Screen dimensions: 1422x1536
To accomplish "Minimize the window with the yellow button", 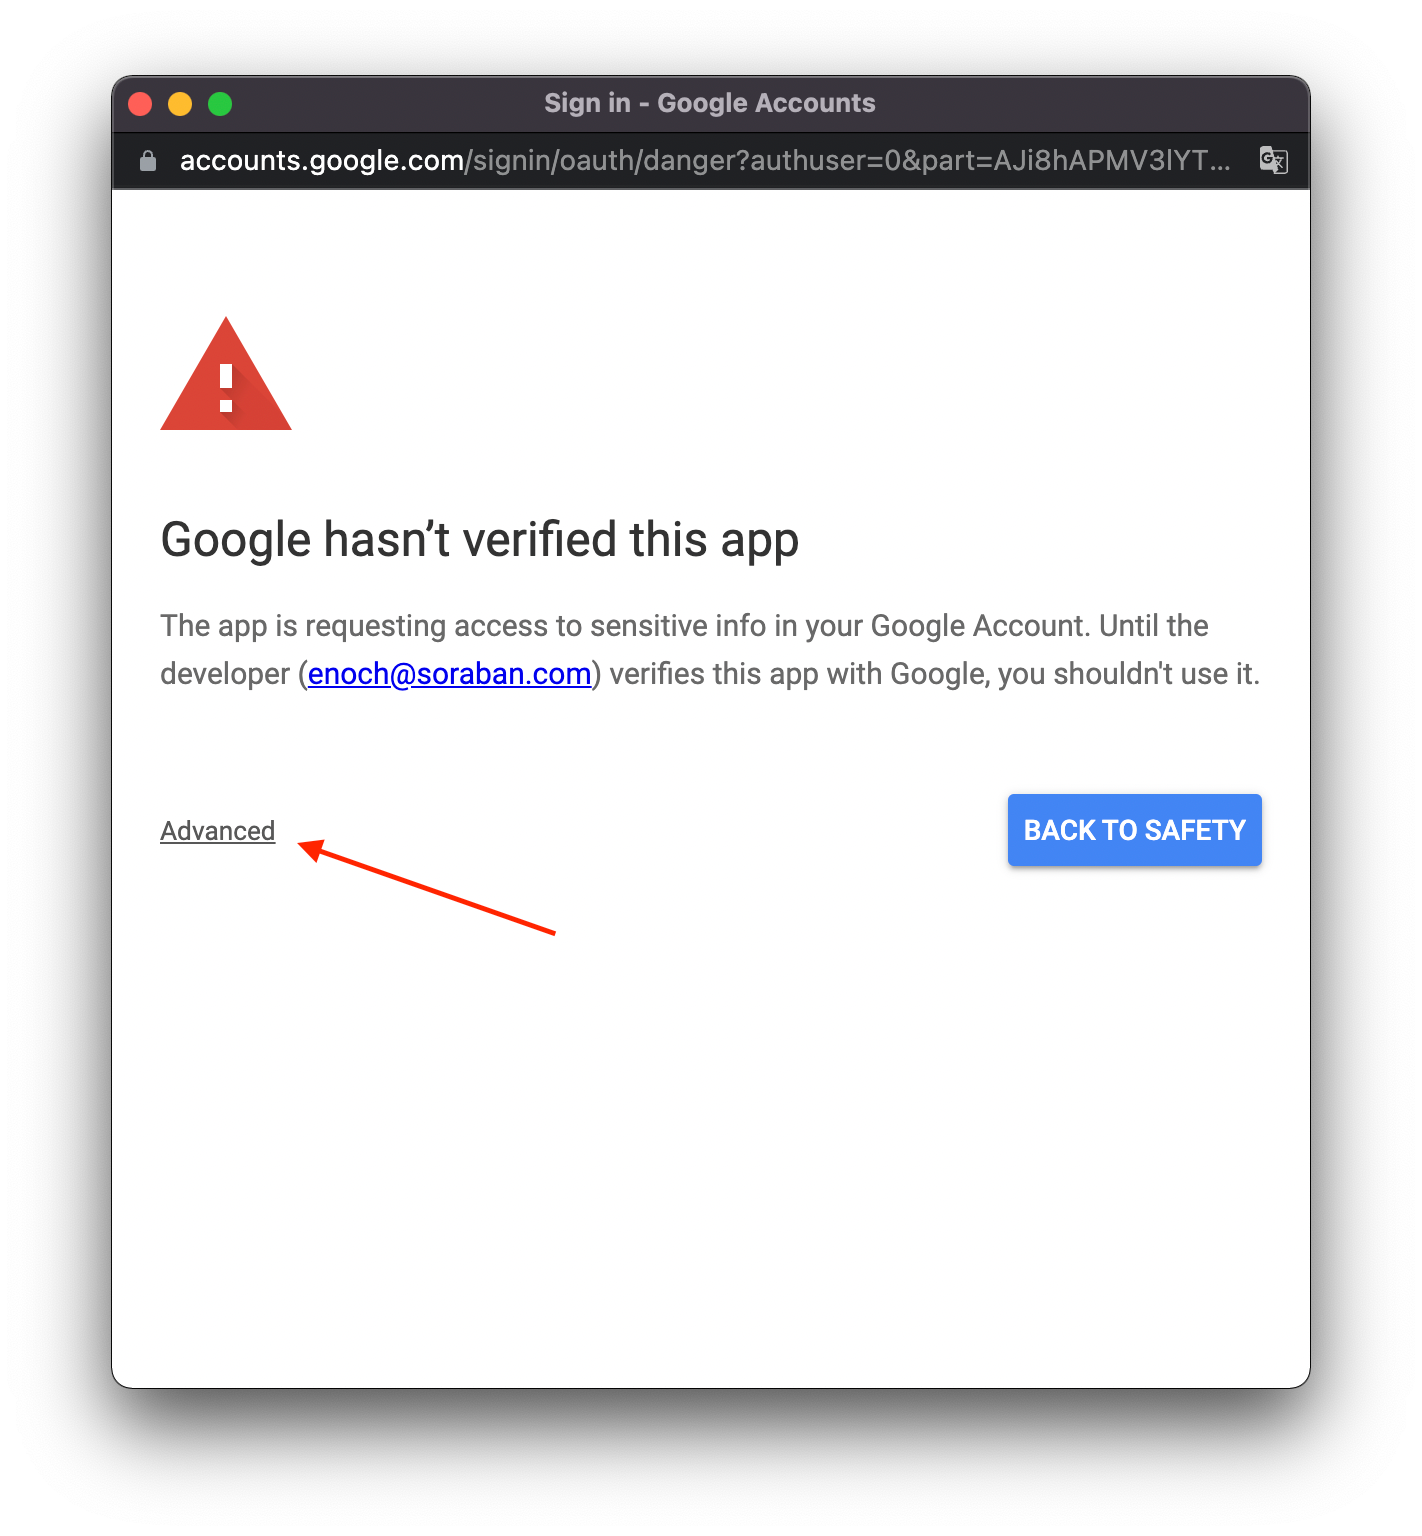I will tap(180, 104).
